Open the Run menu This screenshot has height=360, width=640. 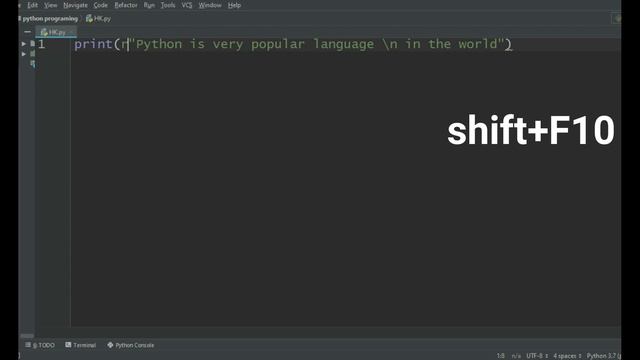(149, 5)
